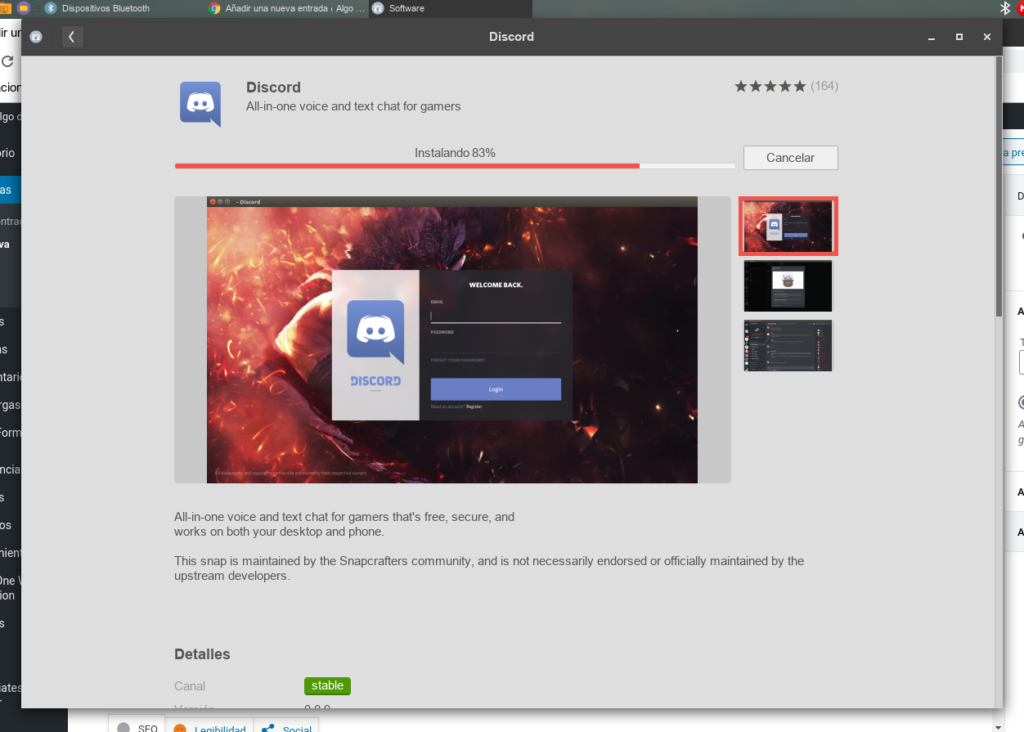Click the '(164)' review count
Image resolution: width=1024 pixels, height=732 pixels.
coord(824,86)
